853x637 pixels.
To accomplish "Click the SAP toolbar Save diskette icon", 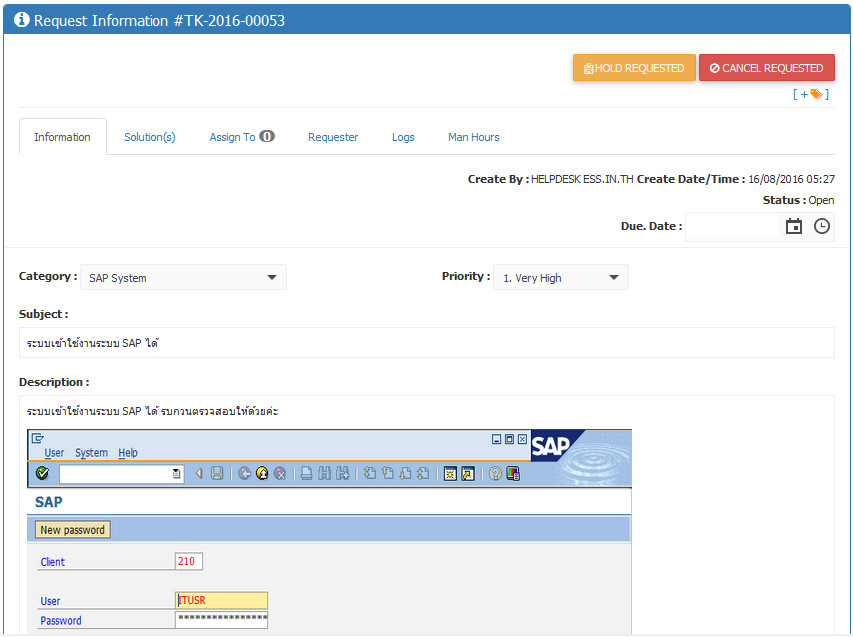I will pos(217,473).
